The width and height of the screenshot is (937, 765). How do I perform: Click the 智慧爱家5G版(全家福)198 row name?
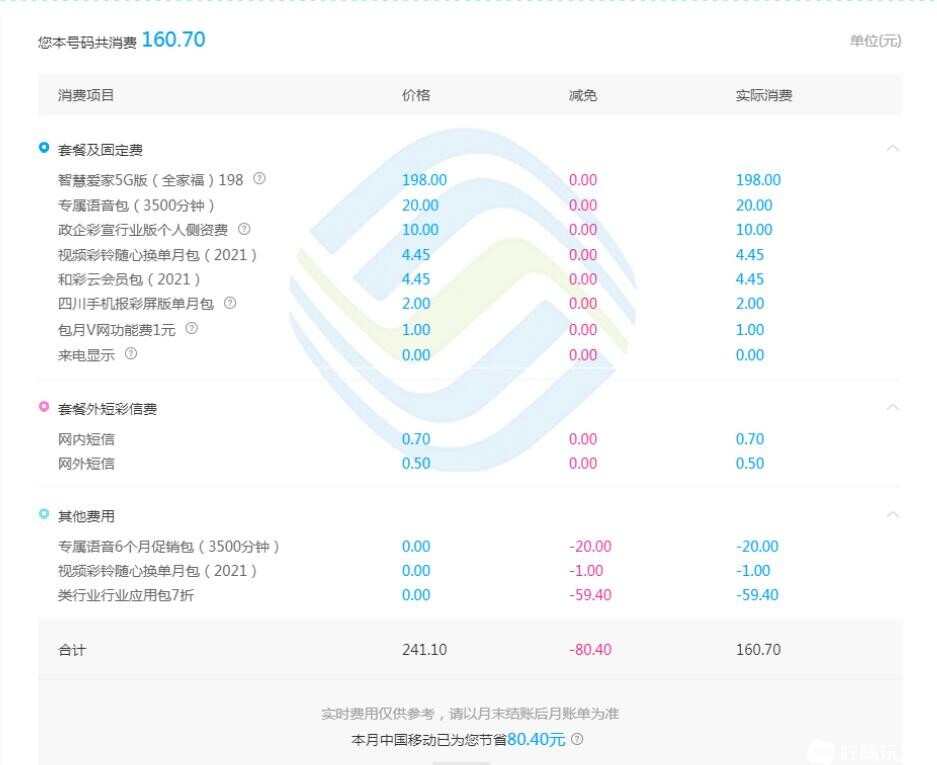click(151, 180)
